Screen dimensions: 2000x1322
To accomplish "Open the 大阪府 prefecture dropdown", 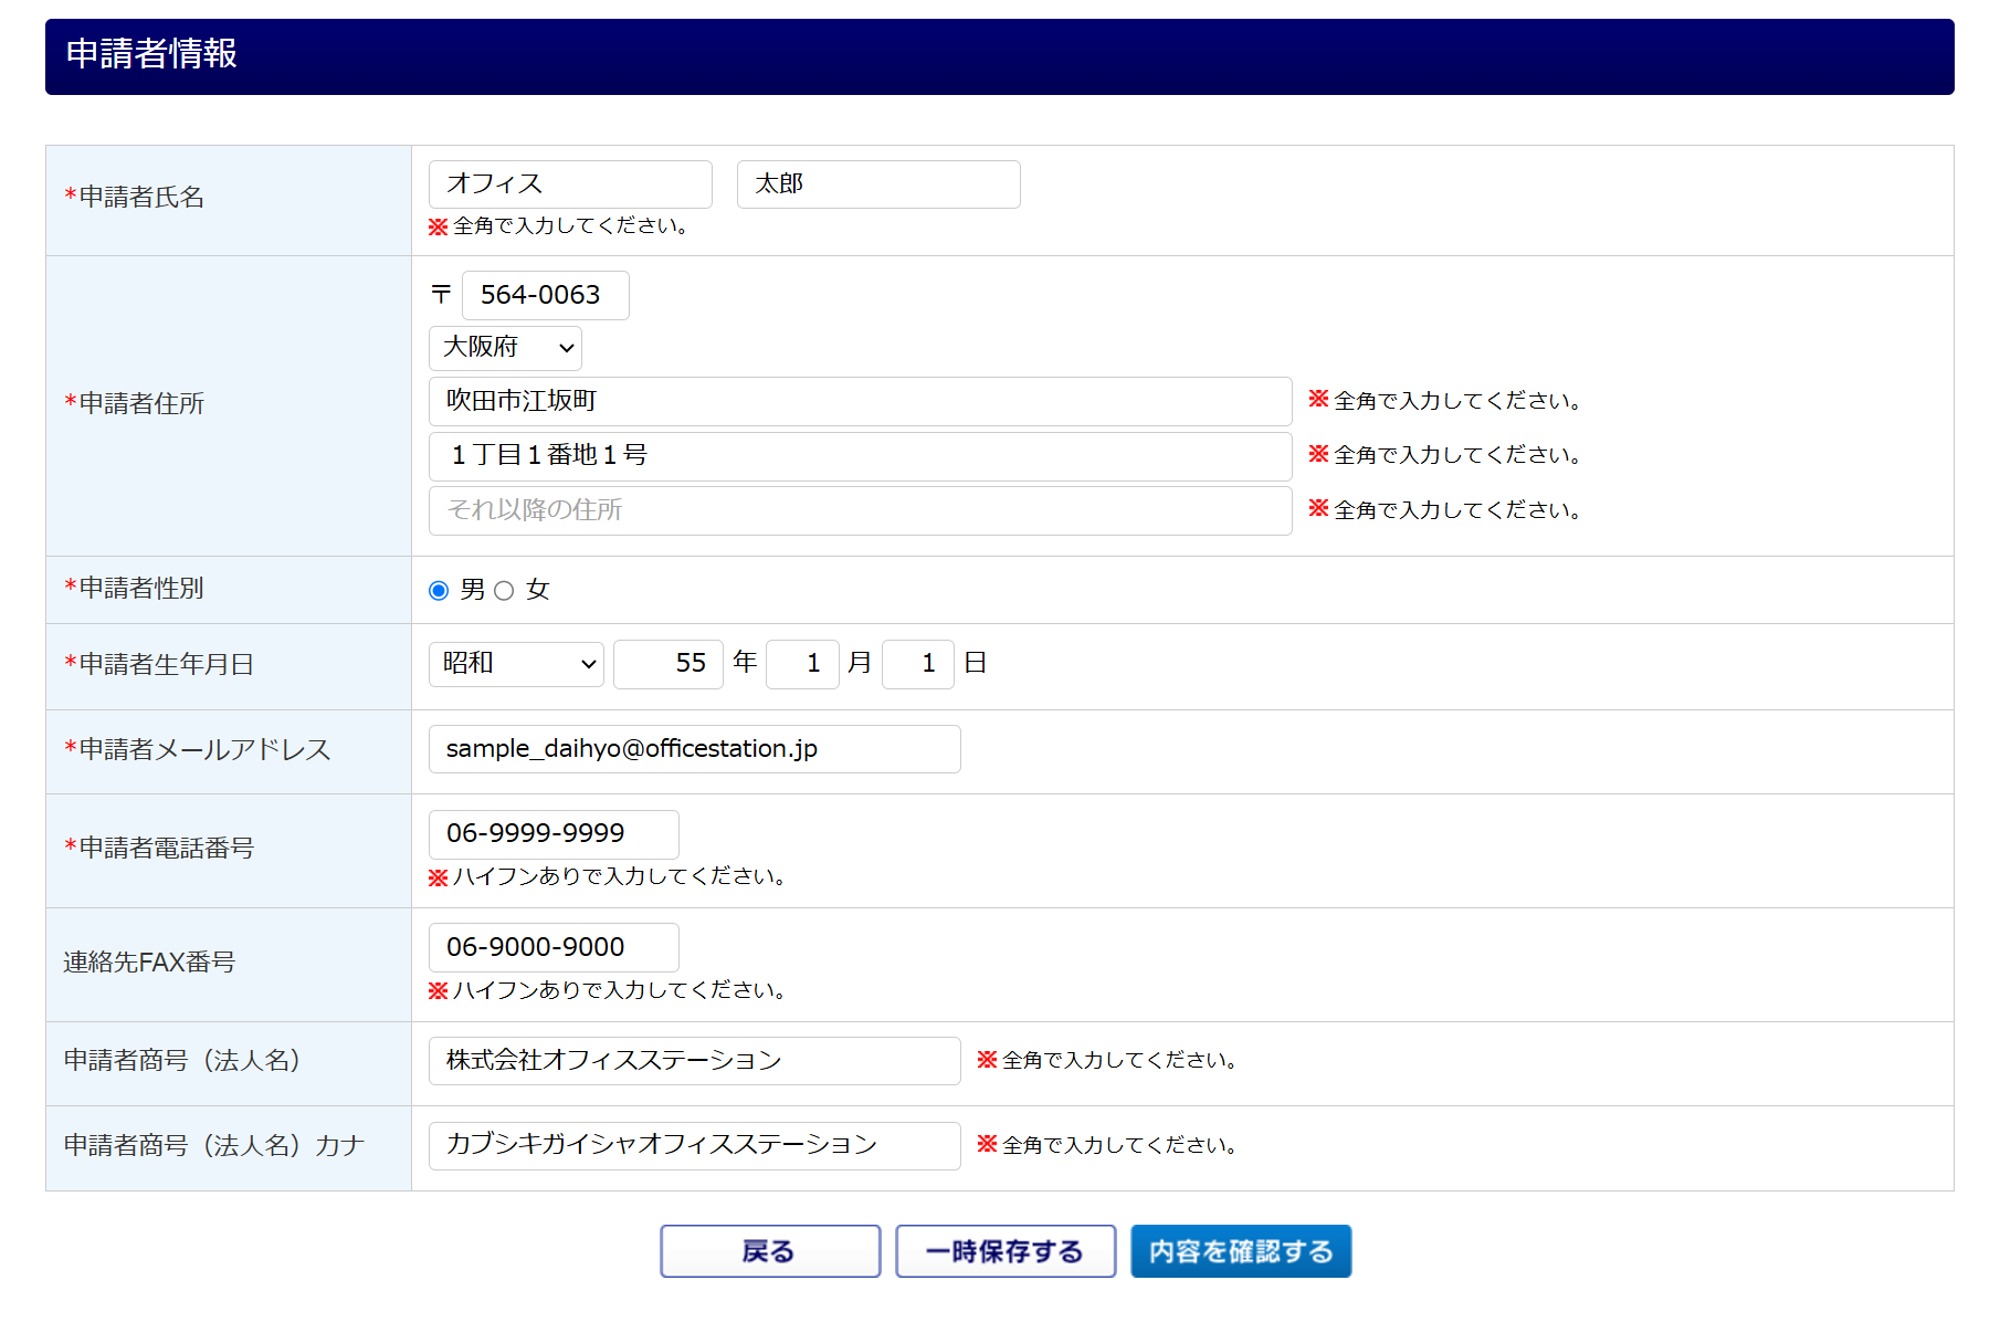I will tap(505, 347).
